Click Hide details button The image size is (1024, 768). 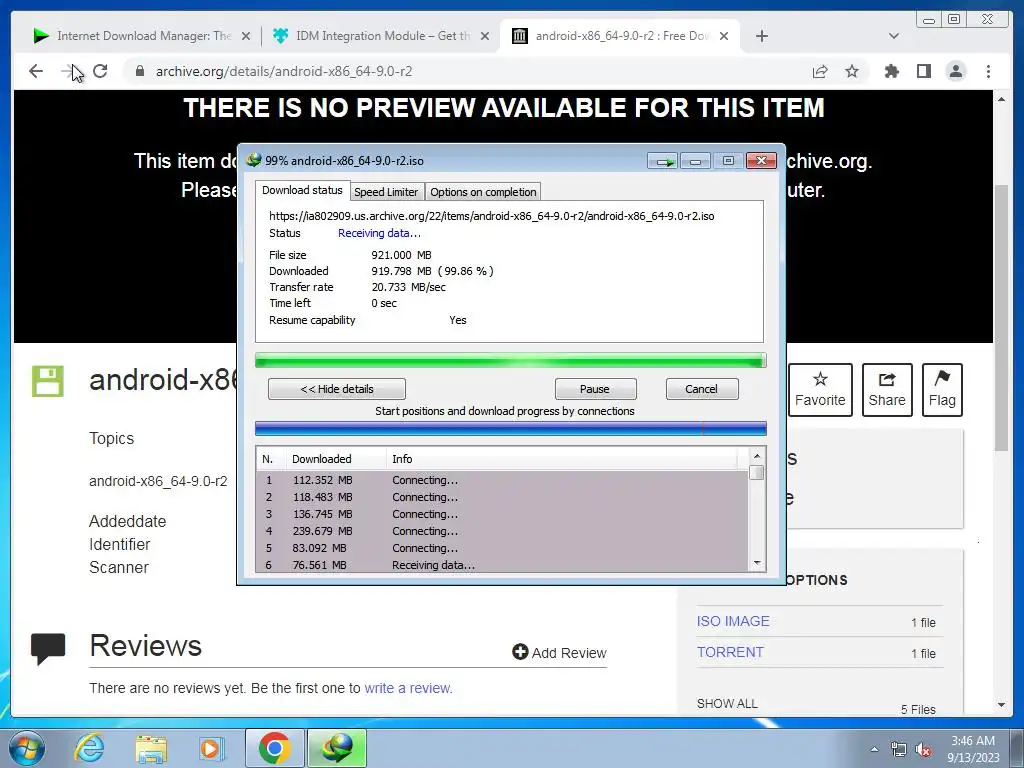[336, 389]
